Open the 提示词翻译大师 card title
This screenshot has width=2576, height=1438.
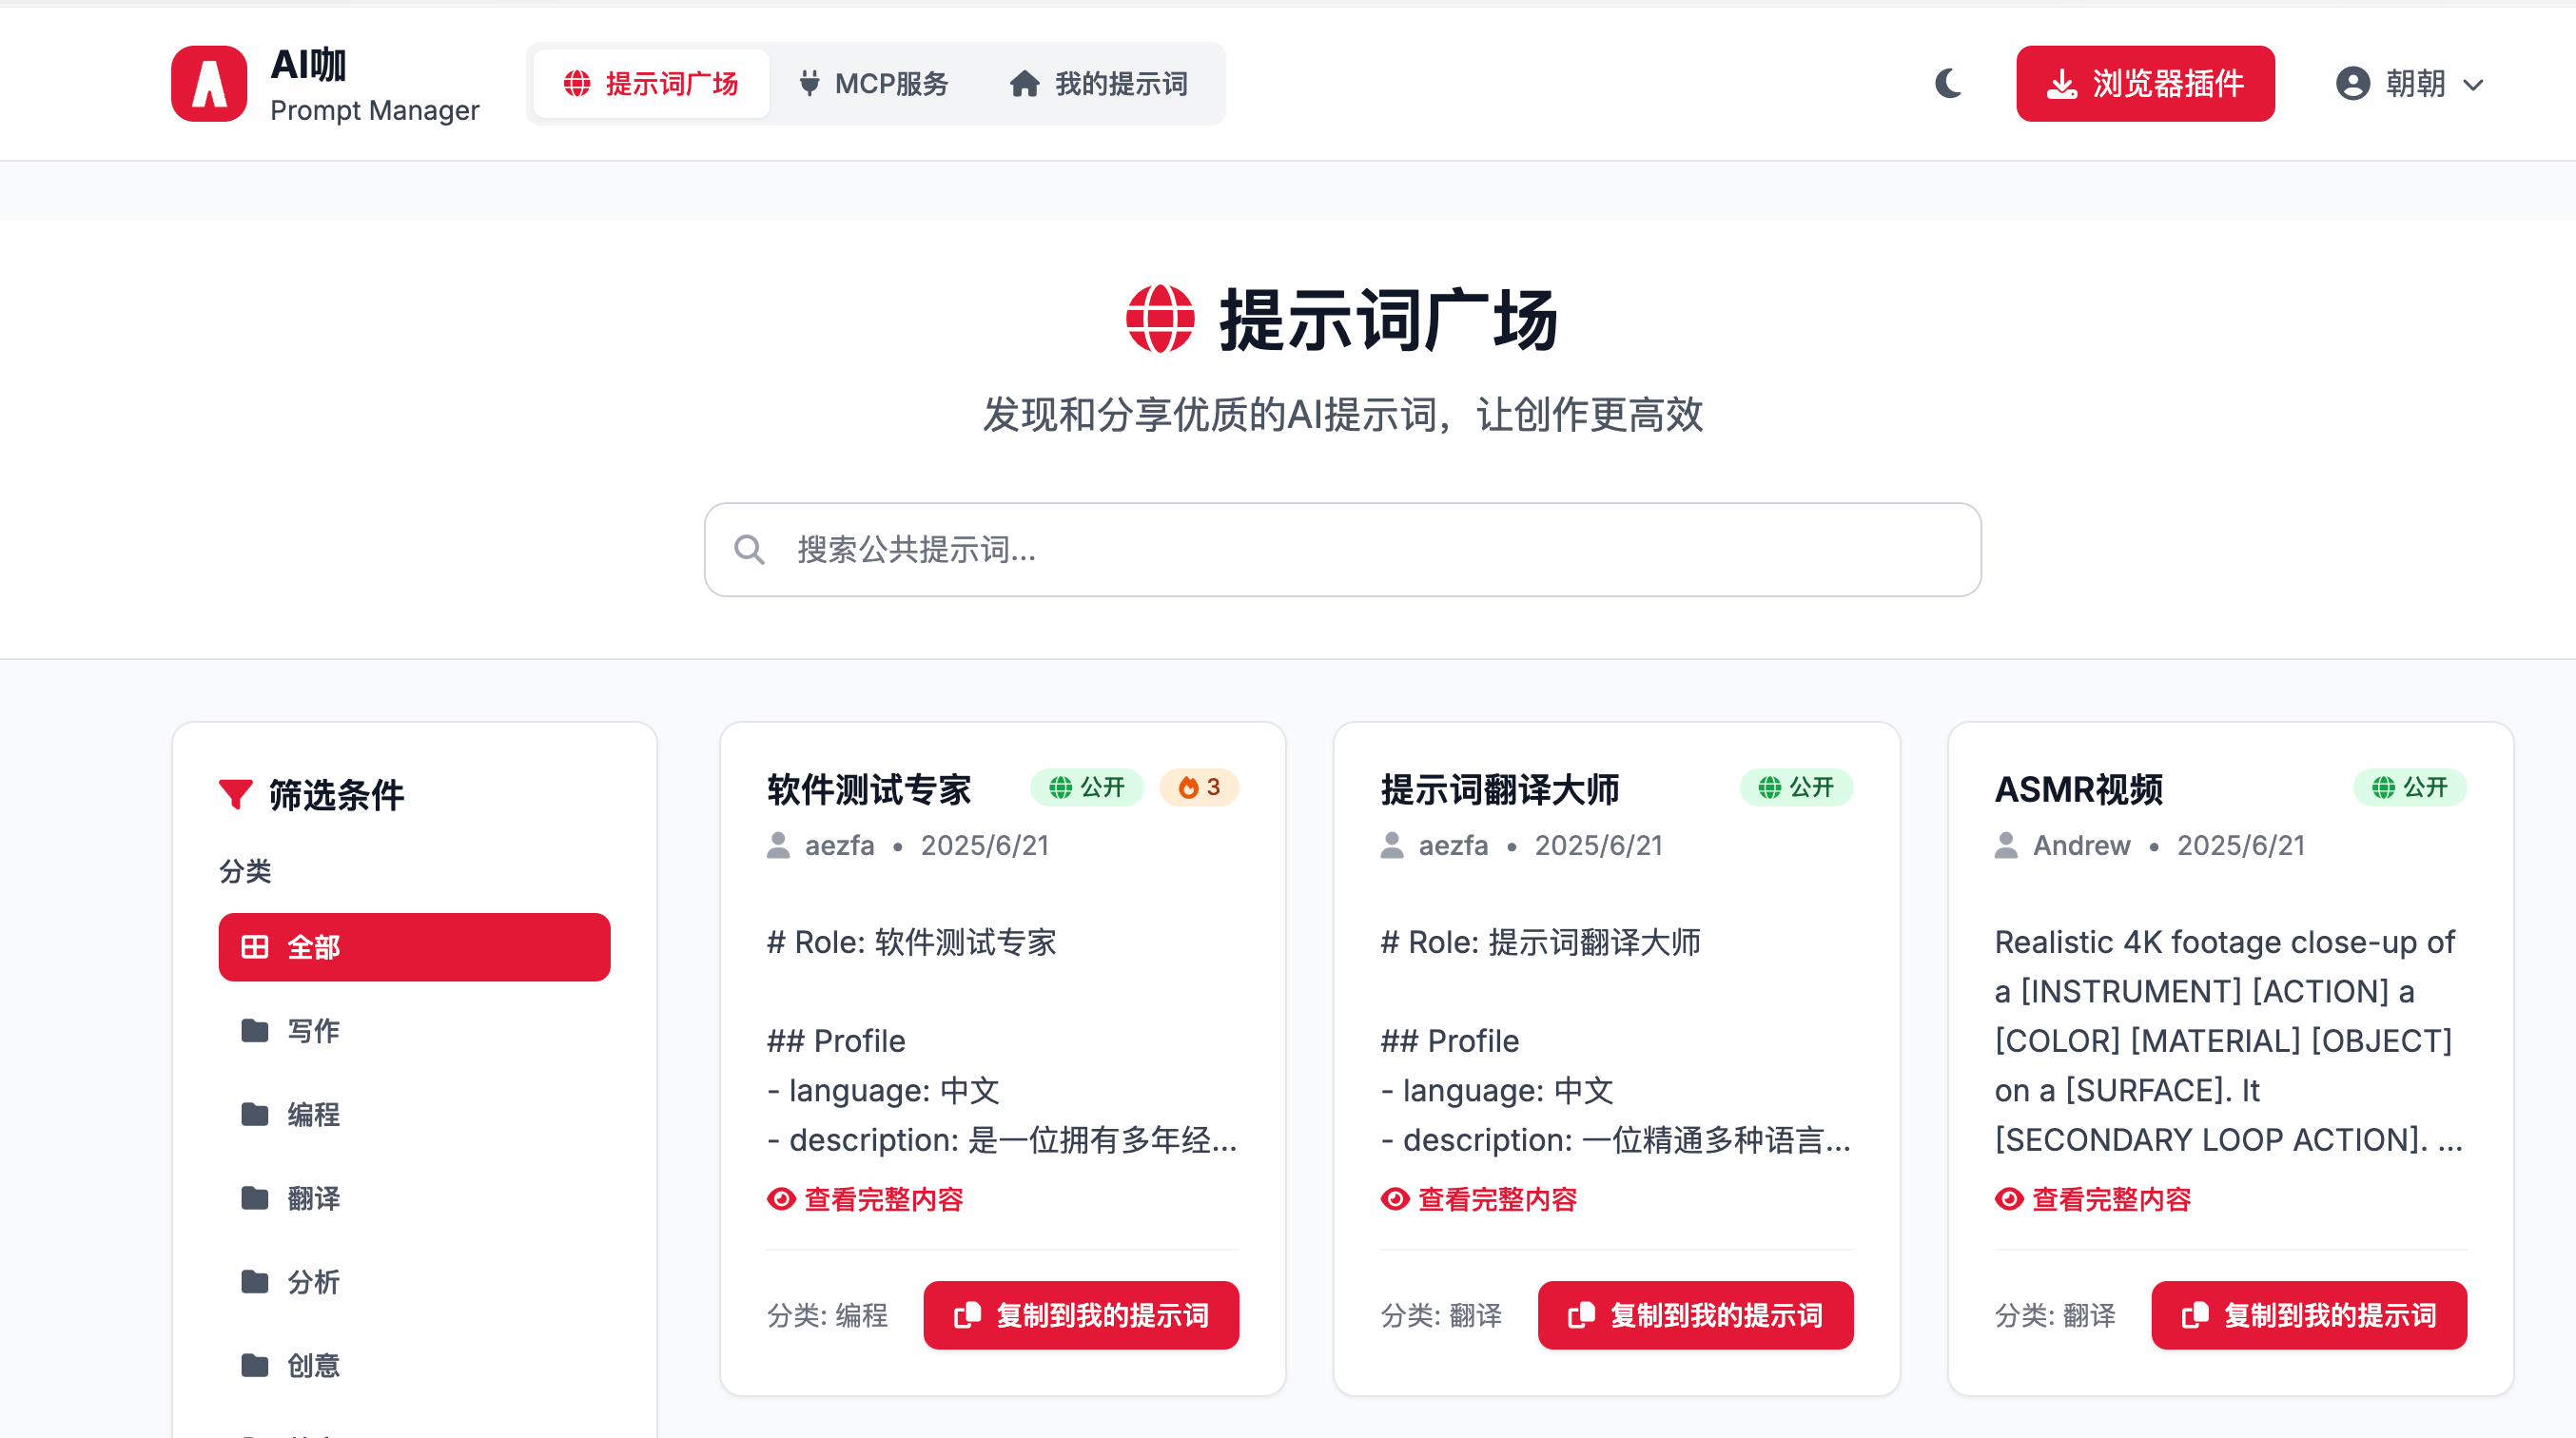[x=1499, y=789]
